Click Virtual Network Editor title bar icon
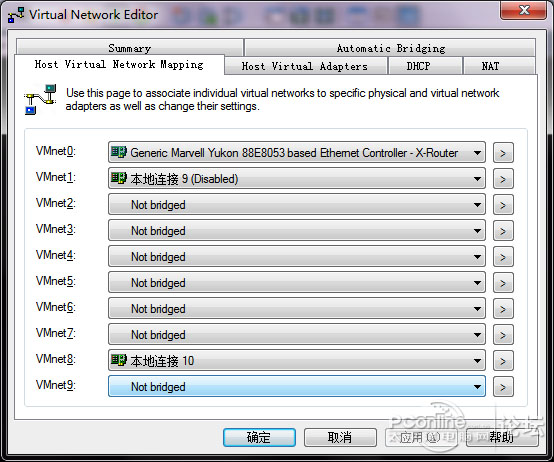This screenshot has width=554, height=462. (16, 15)
